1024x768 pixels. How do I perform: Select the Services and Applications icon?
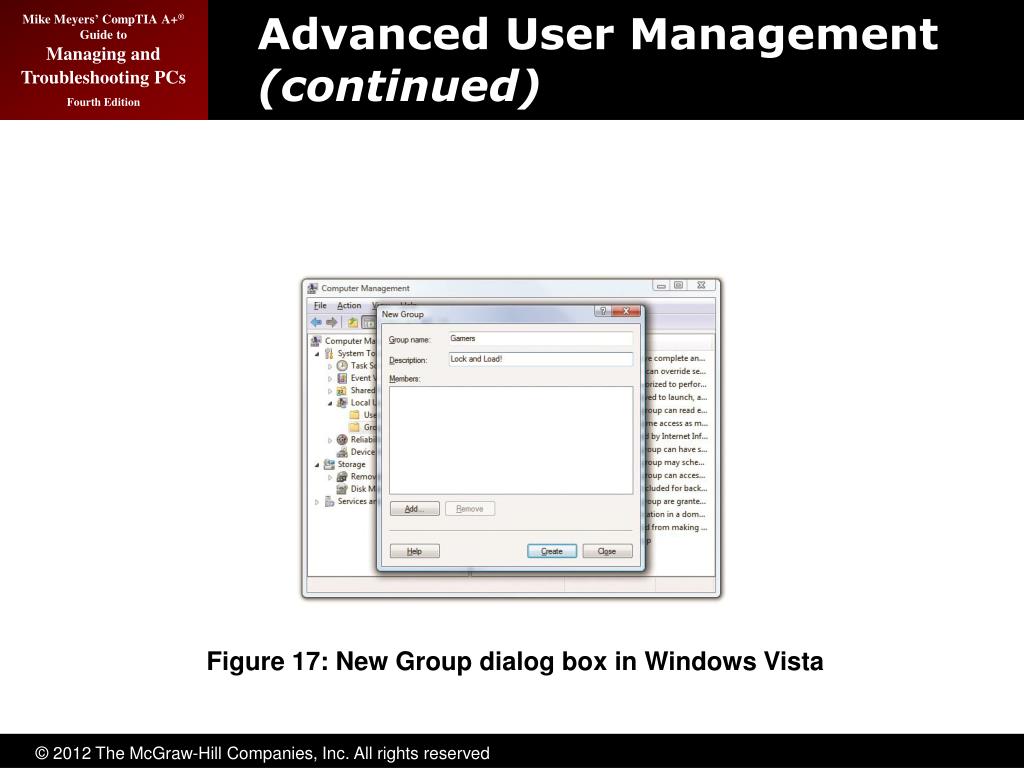pos(329,502)
